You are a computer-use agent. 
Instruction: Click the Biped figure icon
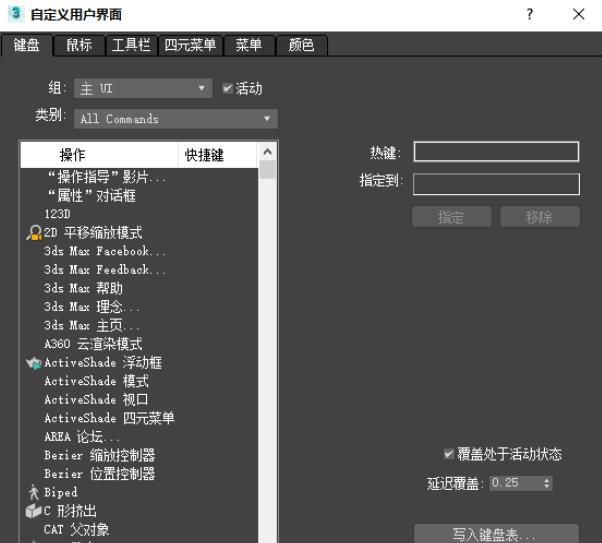pos(34,492)
